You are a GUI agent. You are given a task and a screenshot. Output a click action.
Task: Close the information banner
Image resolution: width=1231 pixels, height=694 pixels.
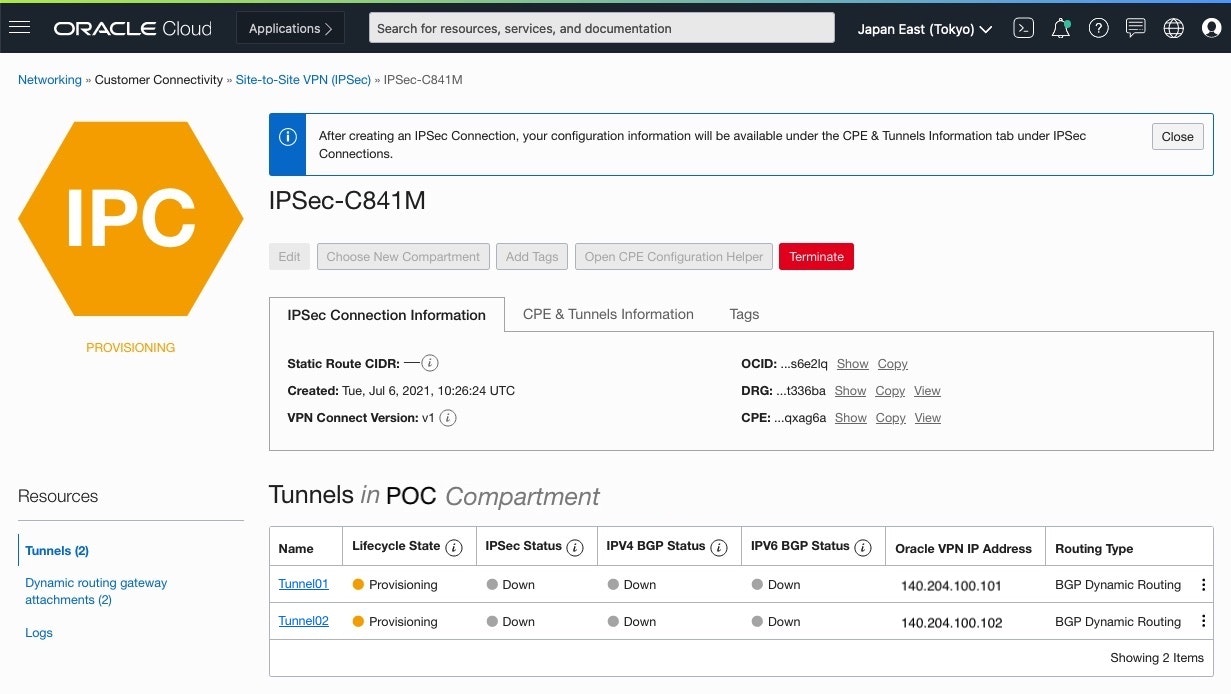1177,137
